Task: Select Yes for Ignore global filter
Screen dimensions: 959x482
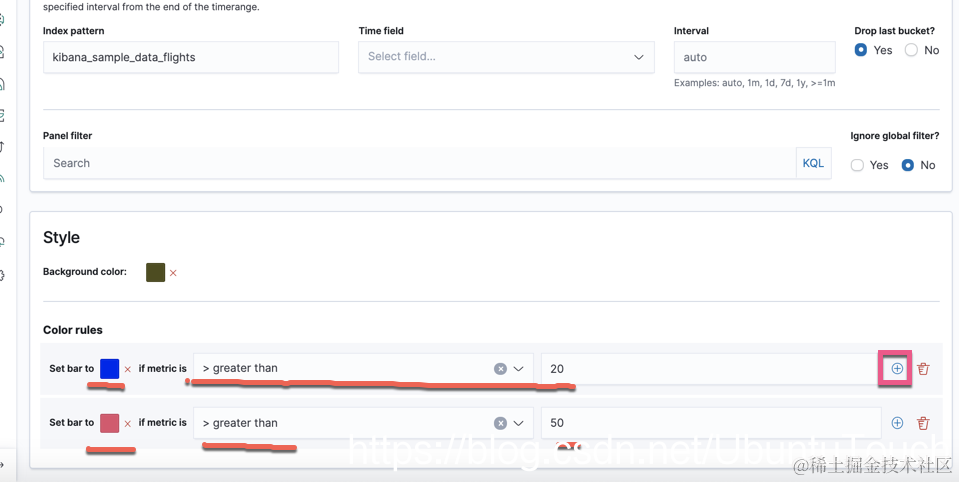Action: (857, 165)
